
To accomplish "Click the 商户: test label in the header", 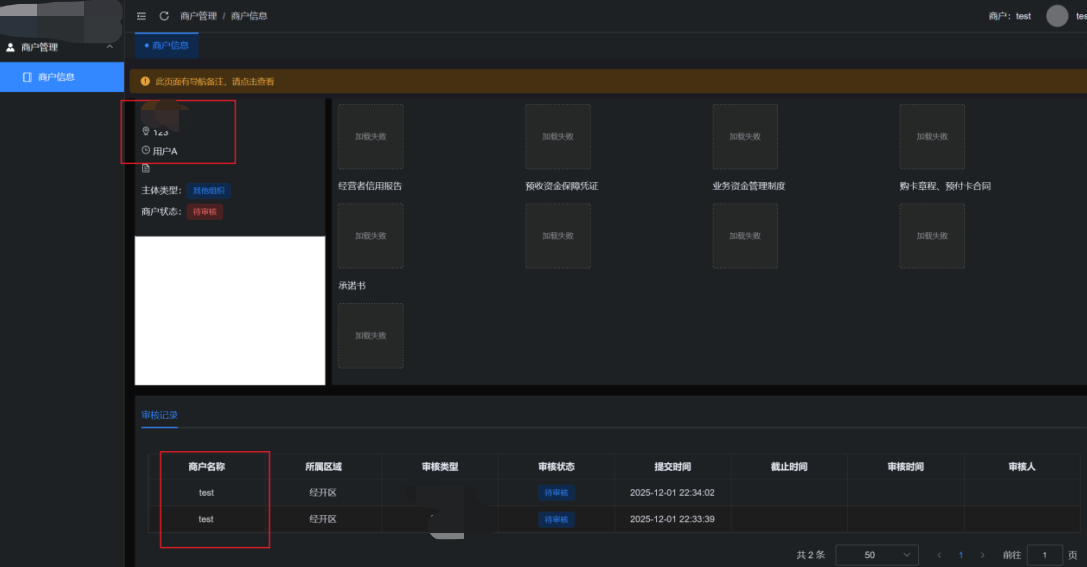I will click(x=1009, y=16).
